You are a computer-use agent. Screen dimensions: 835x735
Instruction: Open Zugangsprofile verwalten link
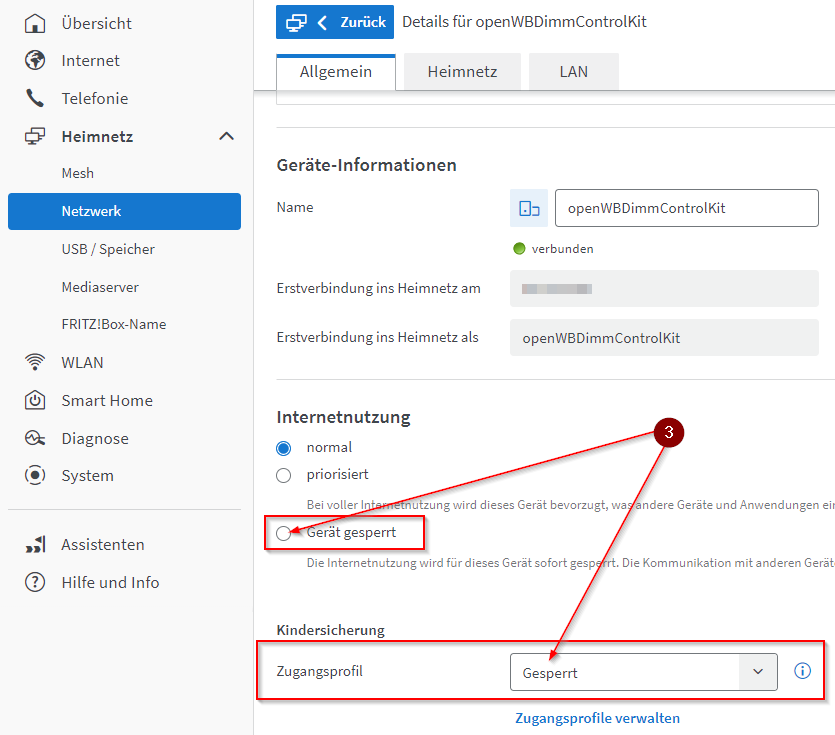tap(597, 718)
